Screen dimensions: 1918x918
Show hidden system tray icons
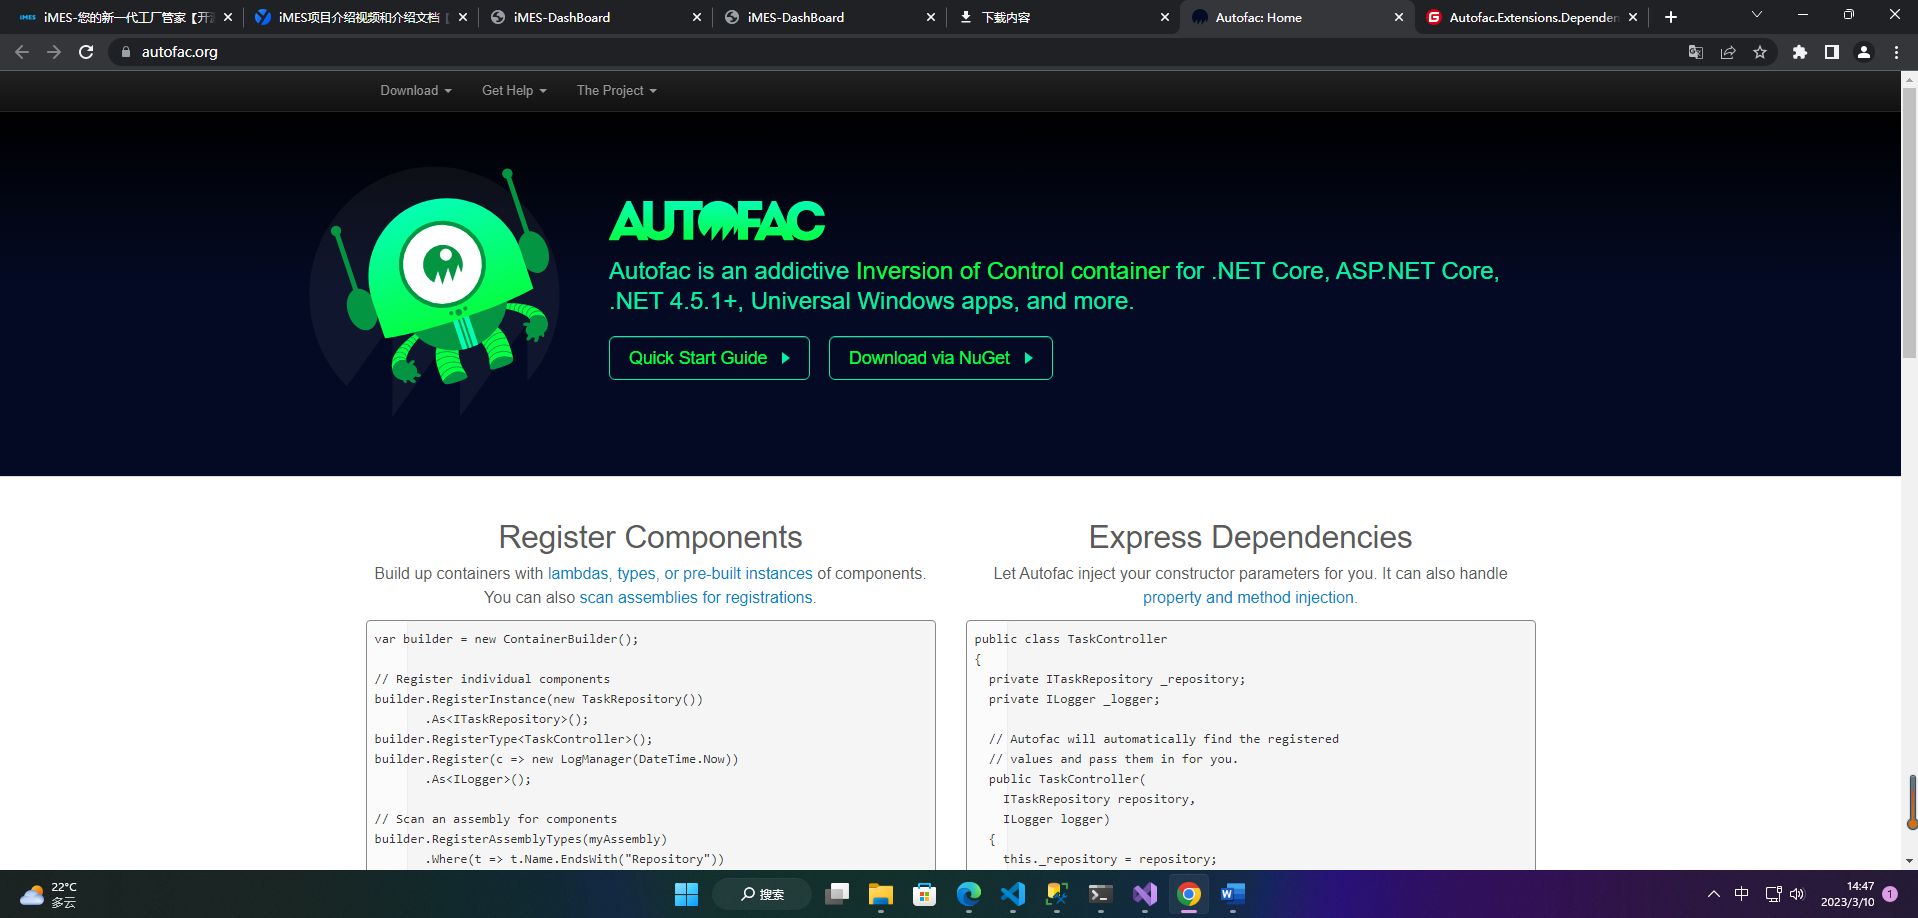pyautogui.click(x=1714, y=894)
